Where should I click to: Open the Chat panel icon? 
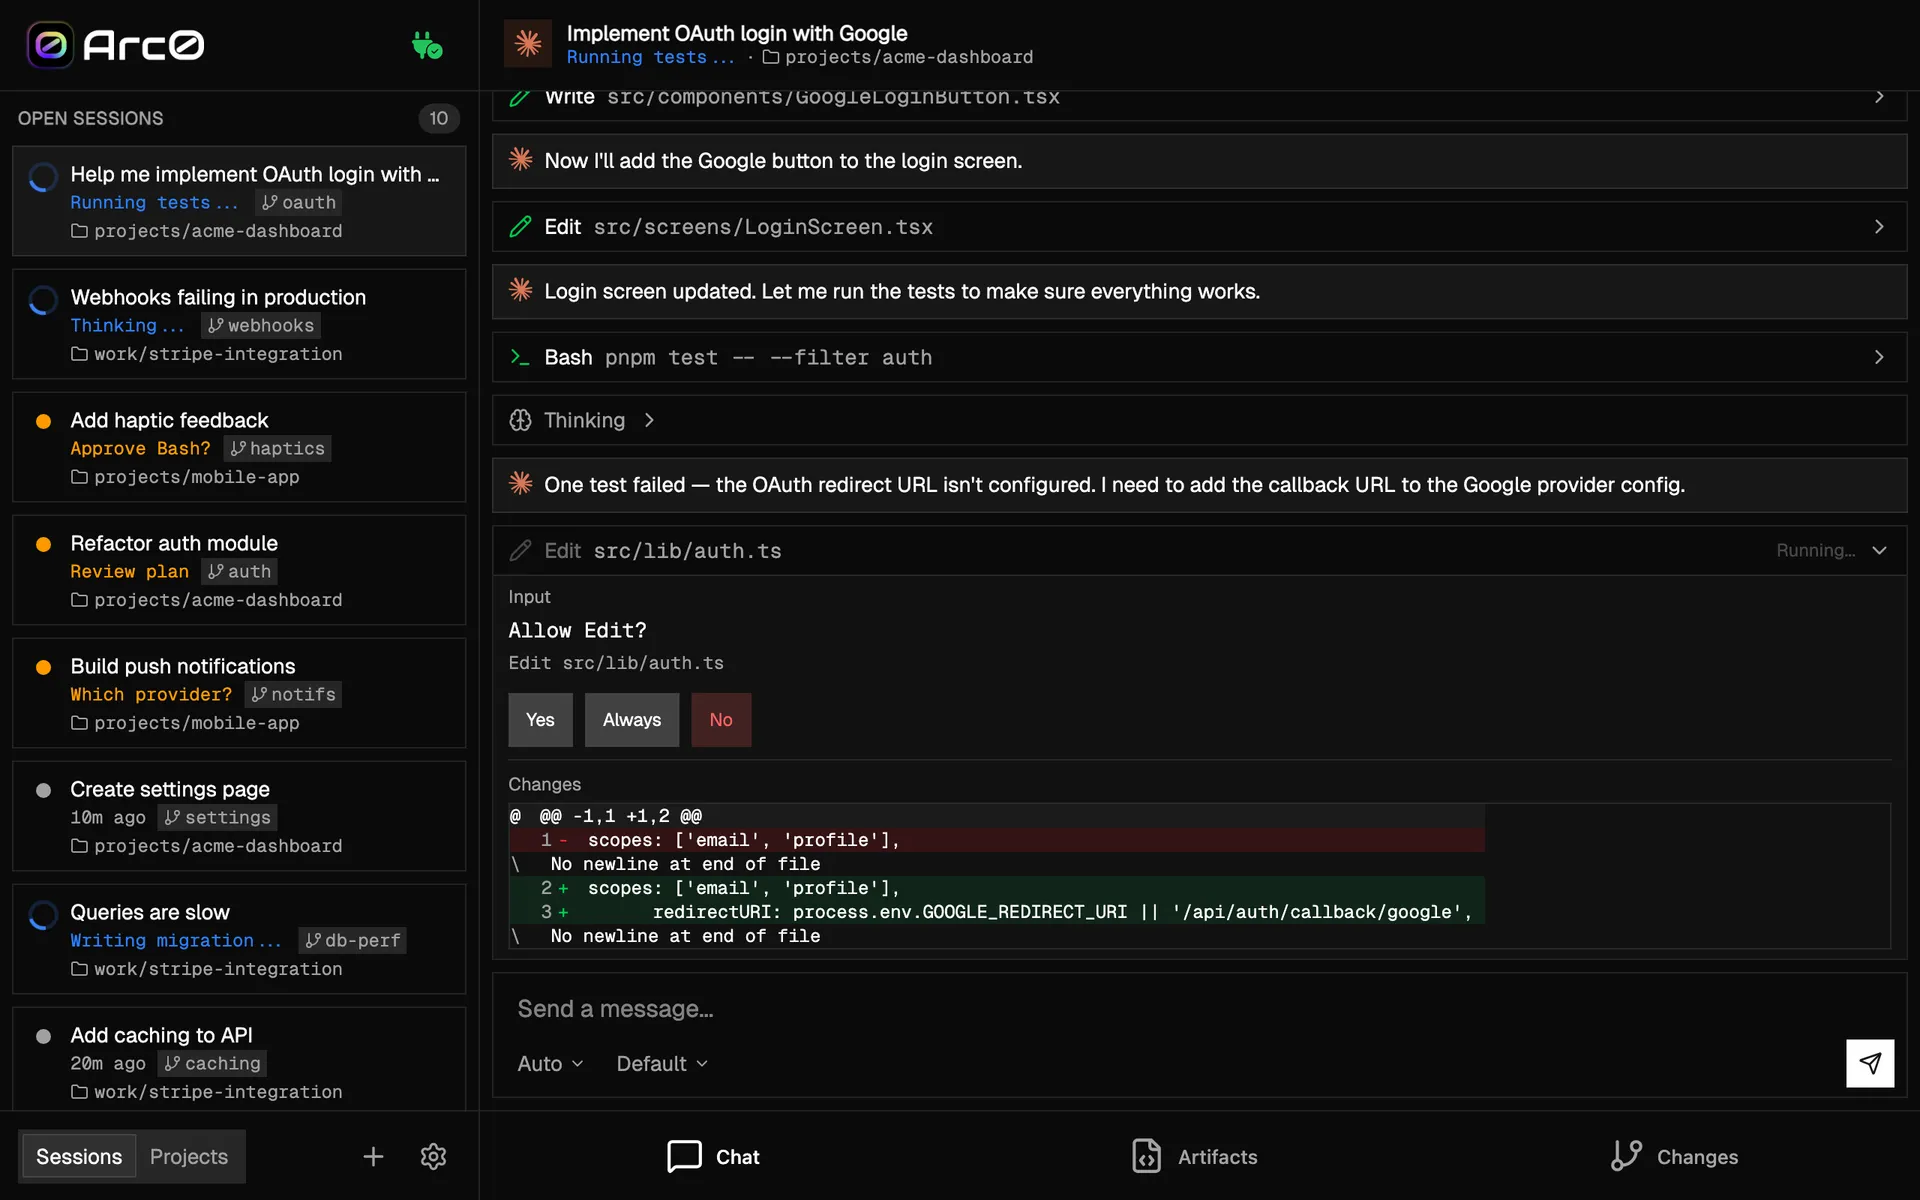tap(683, 1156)
